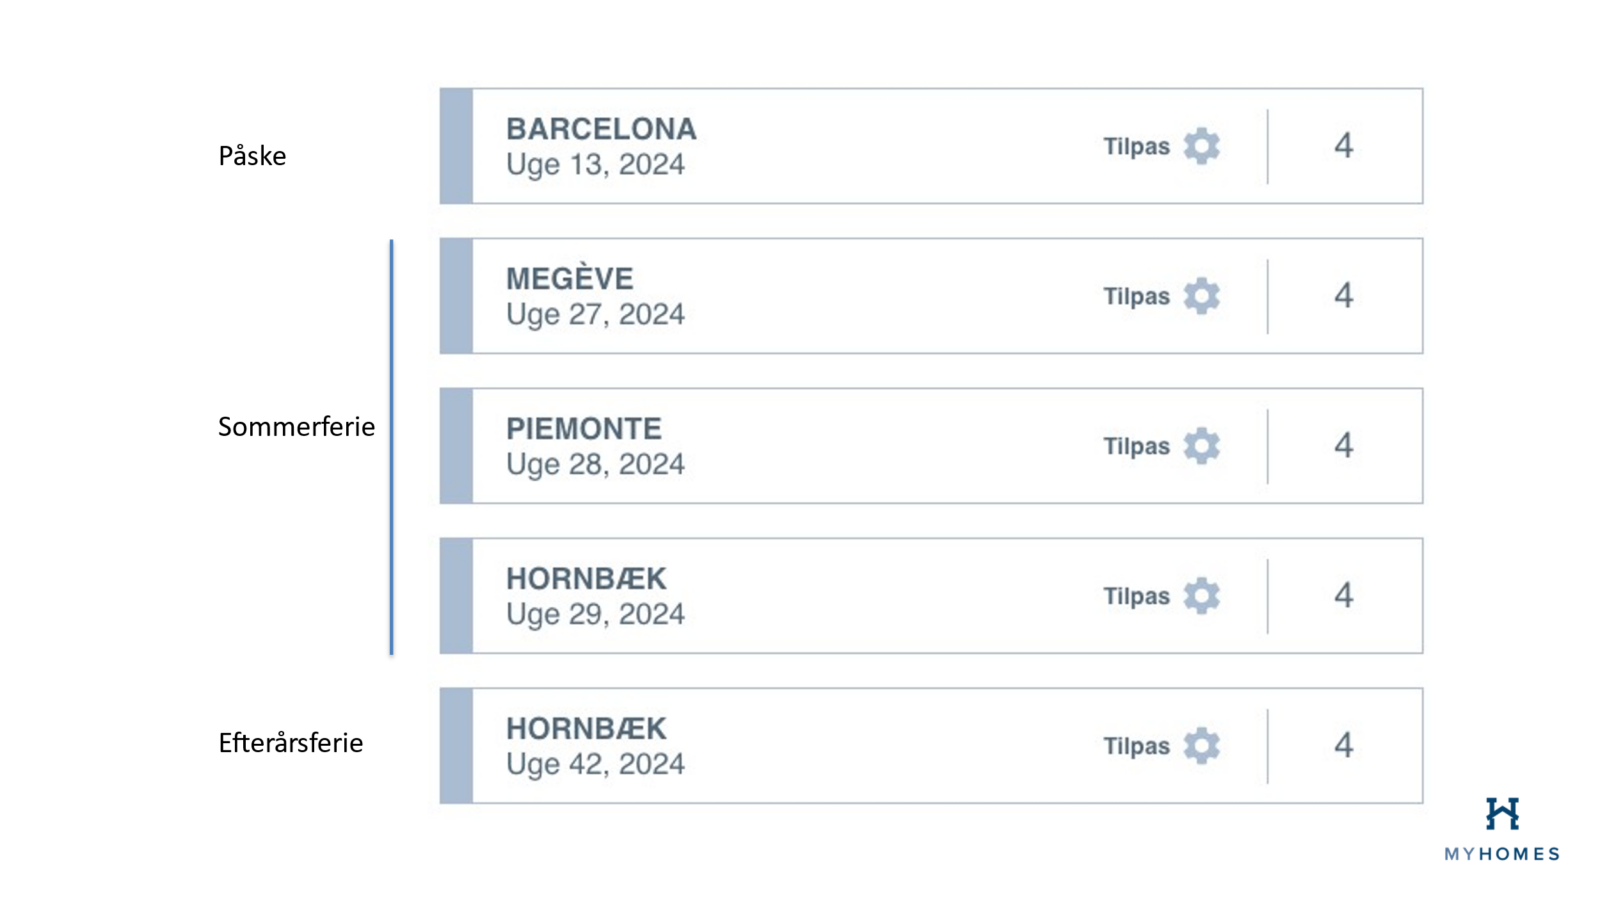The height and width of the screenshot is (900, 1600).
Task: Select the Piemonte booking title
Action: pos(583,429)
